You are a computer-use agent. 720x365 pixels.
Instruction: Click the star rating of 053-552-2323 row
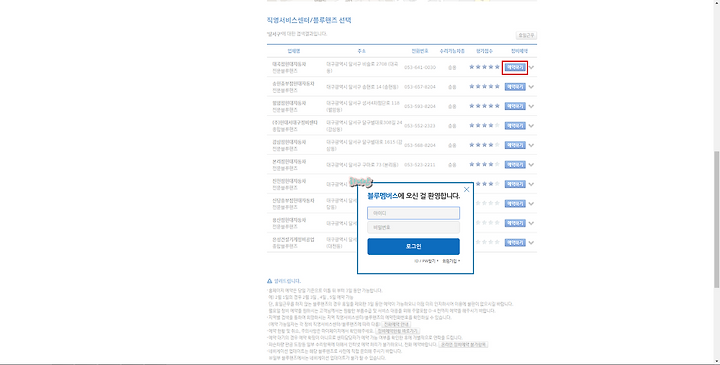point(484,125)
